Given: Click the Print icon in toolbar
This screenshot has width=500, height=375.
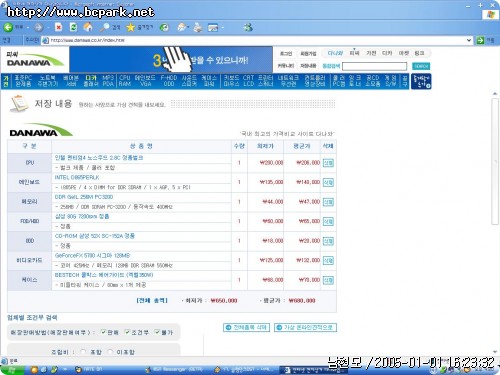Looking at the screenshot, I should point(198,27).
